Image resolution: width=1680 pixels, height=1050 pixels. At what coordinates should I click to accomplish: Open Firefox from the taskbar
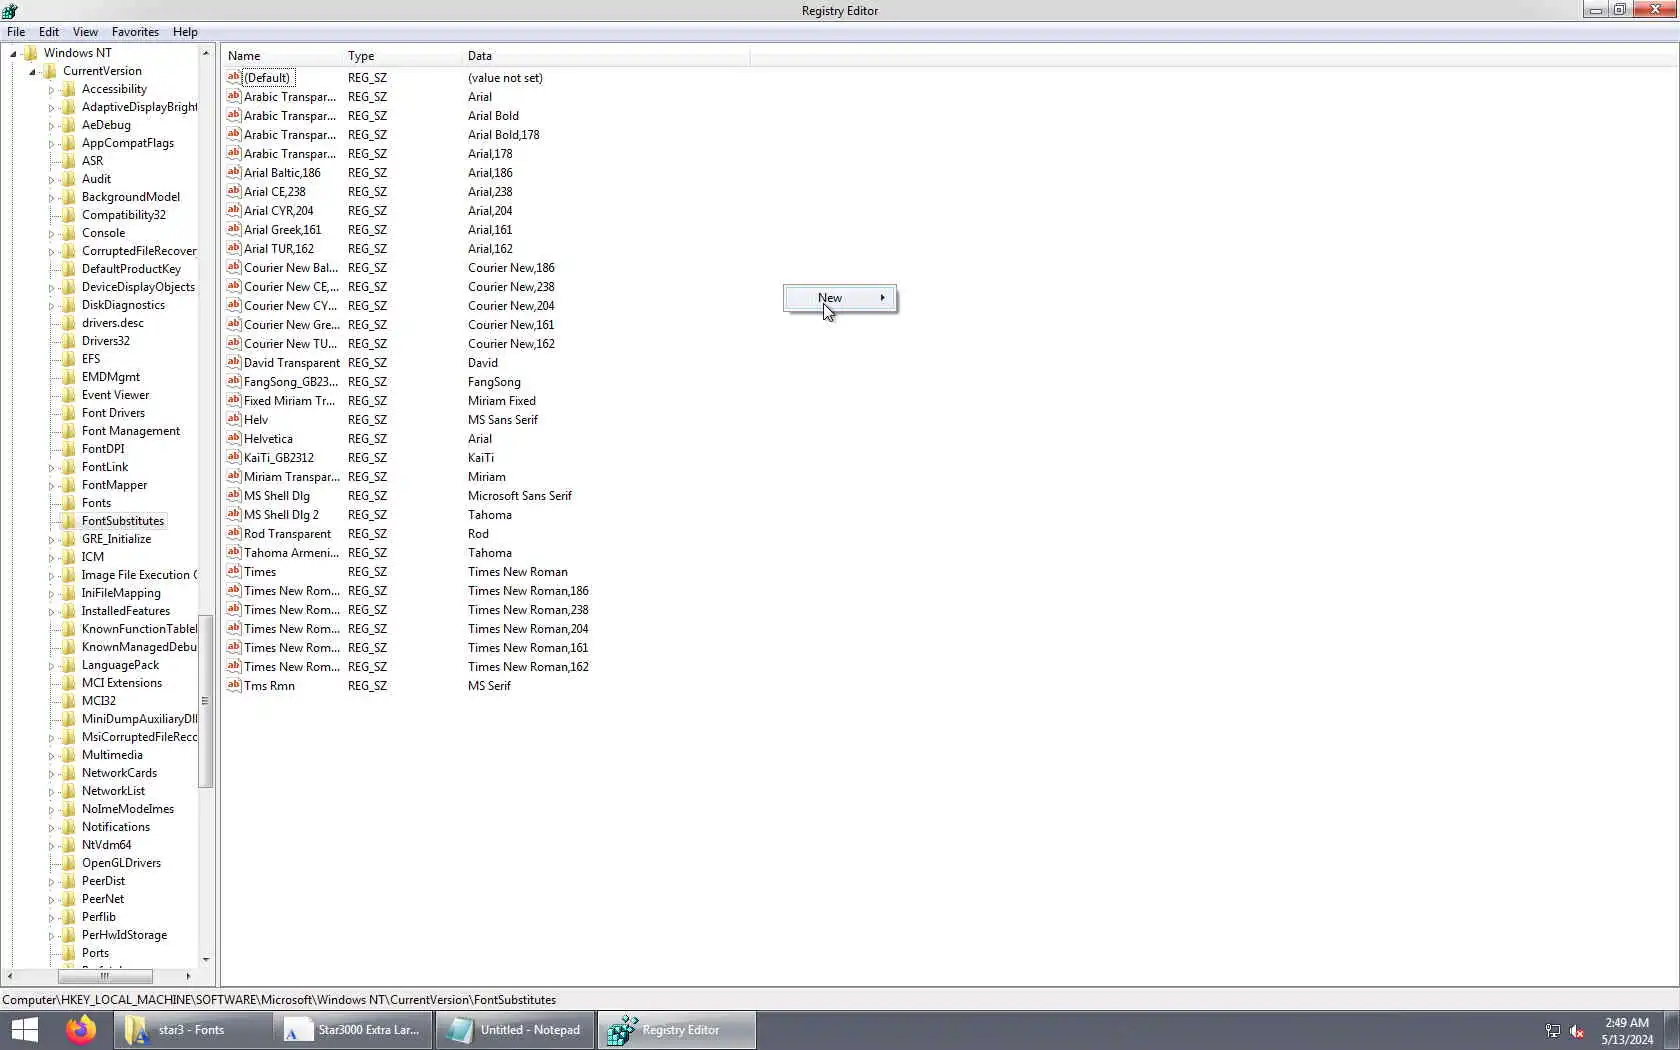point(81,1029)
